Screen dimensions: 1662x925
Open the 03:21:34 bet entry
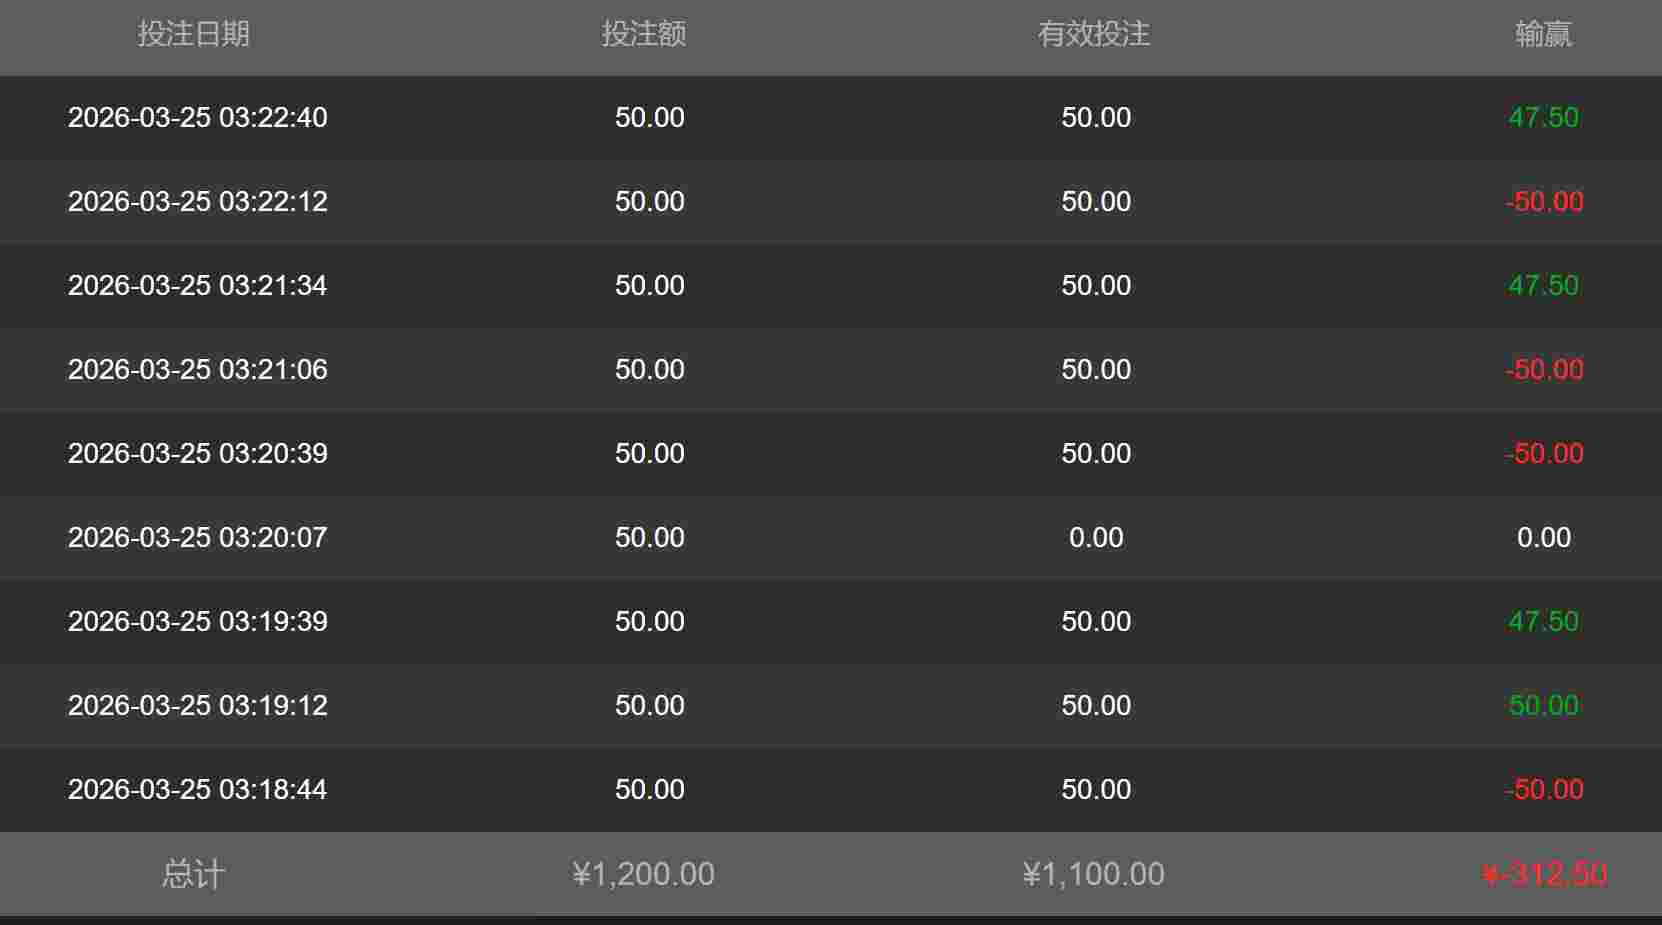point(197,285)
